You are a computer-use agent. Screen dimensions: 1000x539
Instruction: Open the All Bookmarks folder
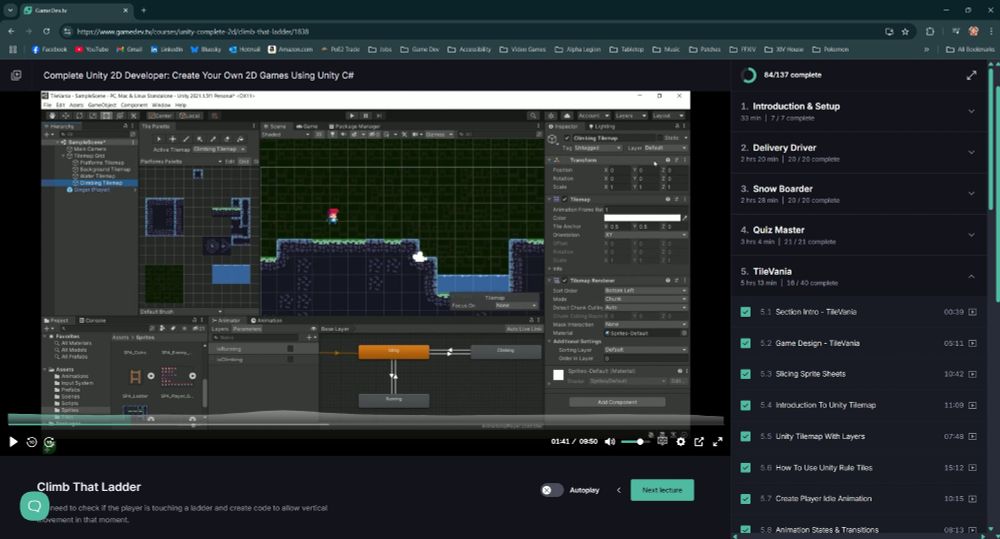[x=969, y=49]
